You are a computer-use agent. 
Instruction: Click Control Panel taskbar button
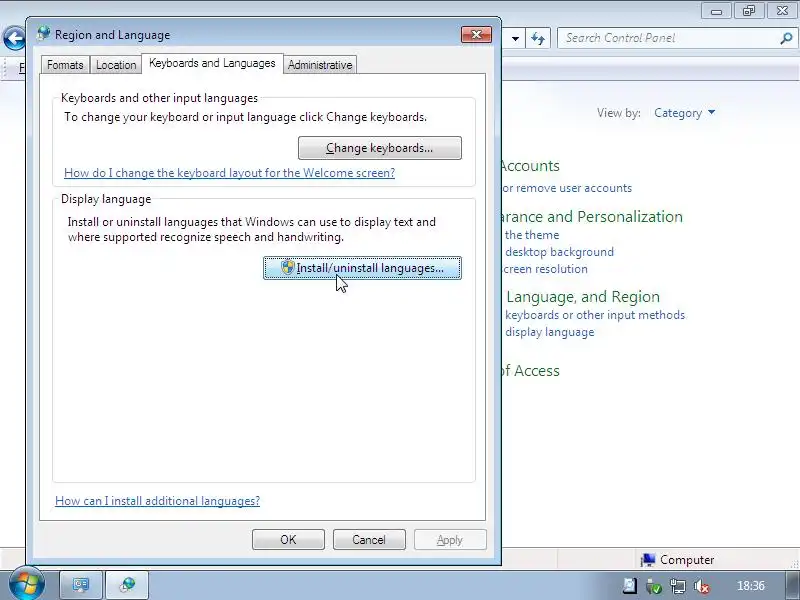pyautogui.click(x=81, y=585)
